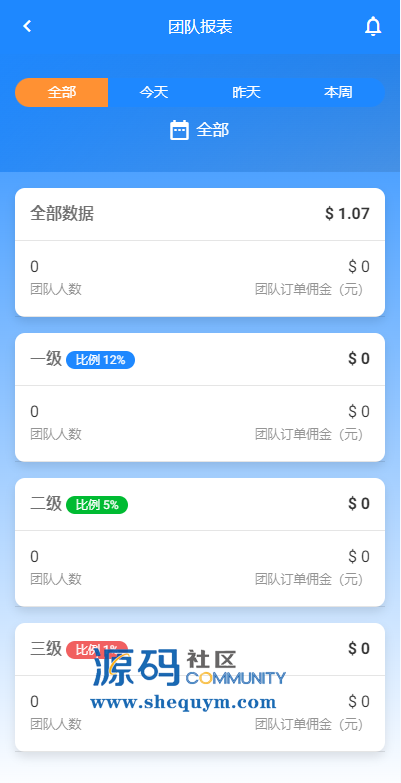Switch to the 今天 tab
The image size is (401, 783).
point(154,92)
